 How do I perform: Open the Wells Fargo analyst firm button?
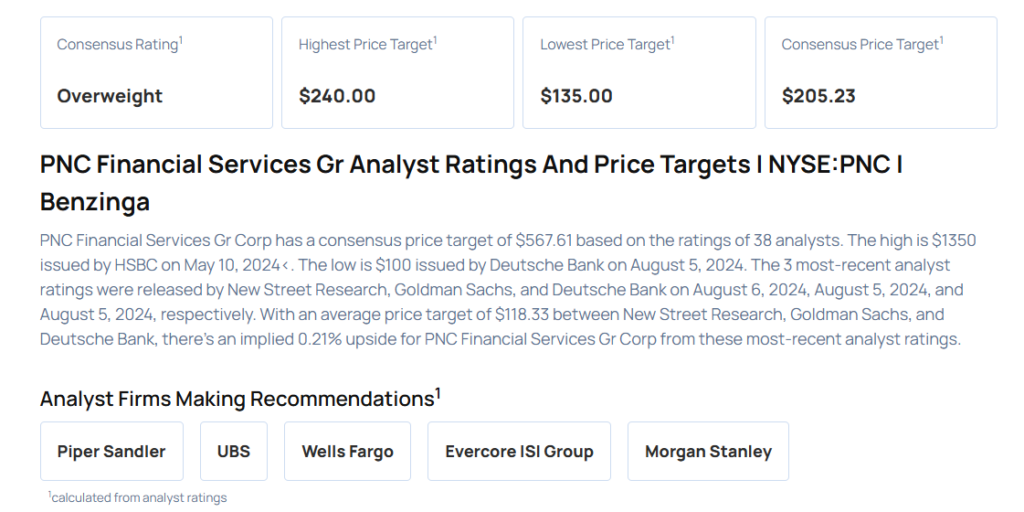348,451
